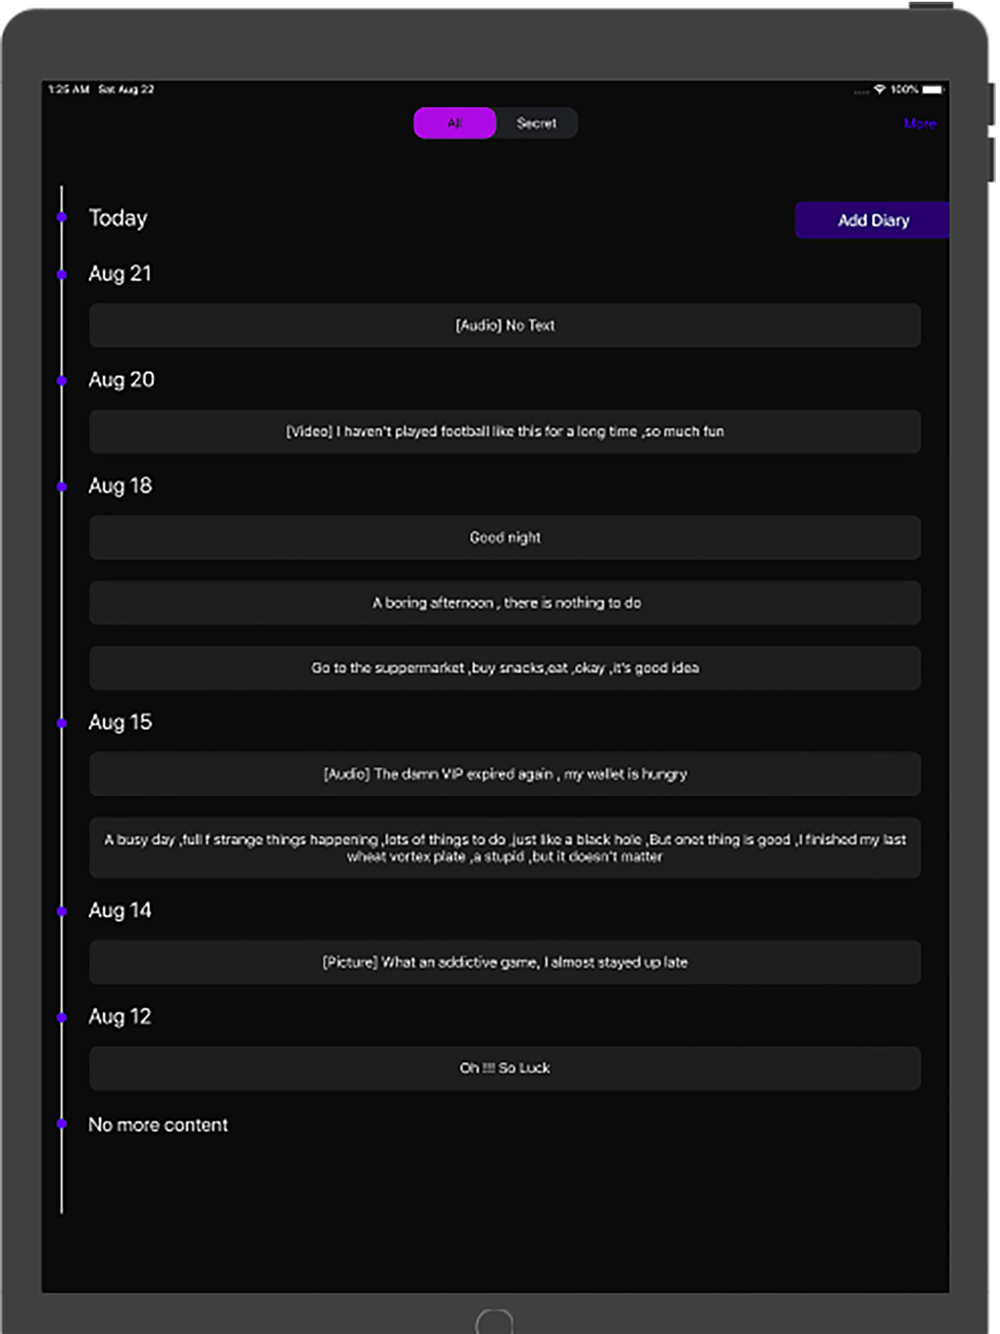The width and height of the screenshot is (1000, 1334).
Task: Tap the iPad home button
Action: (x=494, y=1322)
